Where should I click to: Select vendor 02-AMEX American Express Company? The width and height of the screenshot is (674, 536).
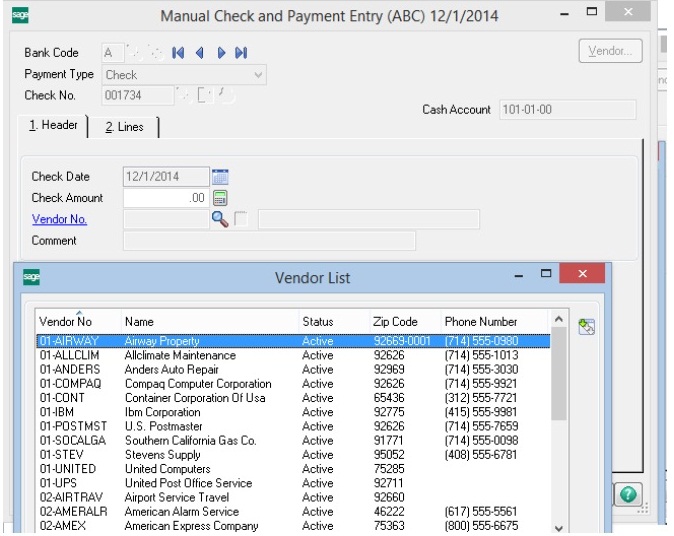click(x=293, y=526)
